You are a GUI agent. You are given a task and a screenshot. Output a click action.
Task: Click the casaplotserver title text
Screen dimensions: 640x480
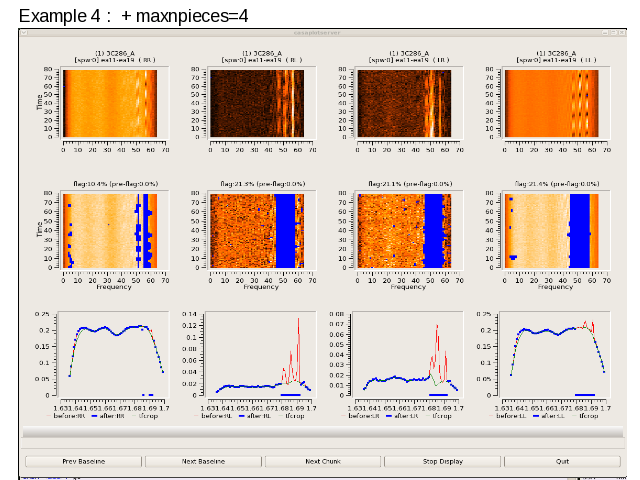coord(317,33)
